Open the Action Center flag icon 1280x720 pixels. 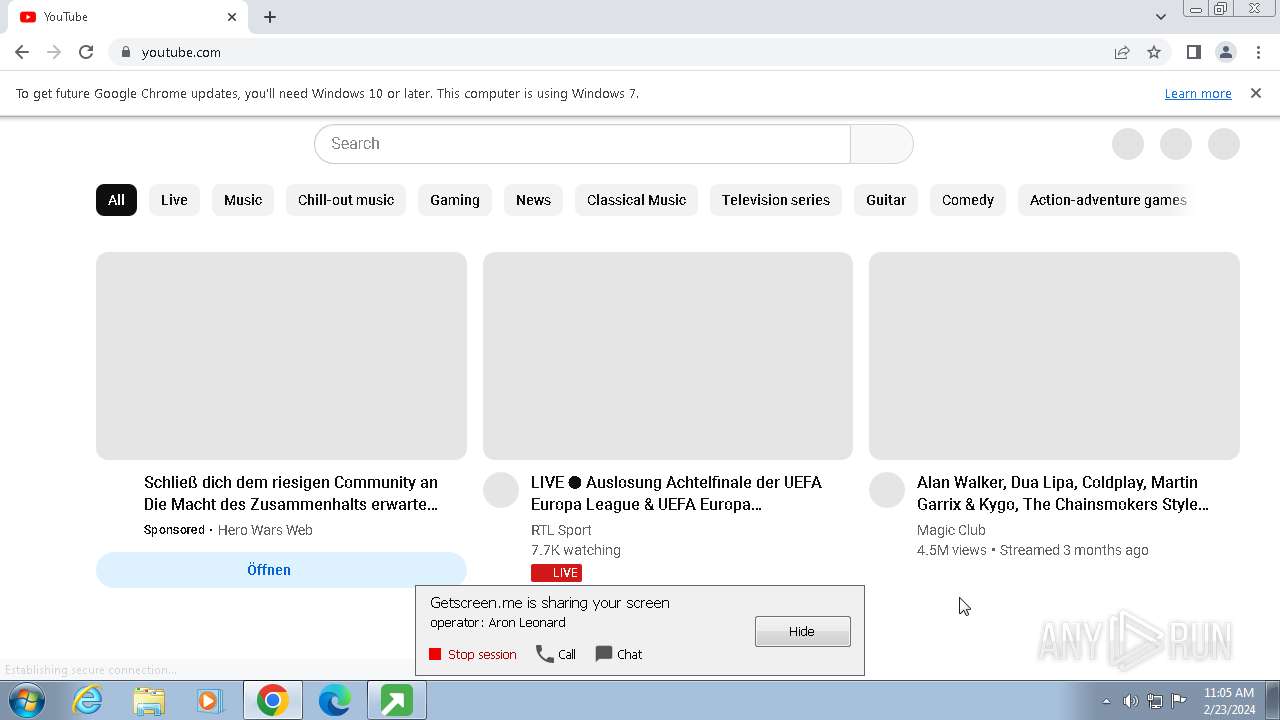tap(1179, 701)
